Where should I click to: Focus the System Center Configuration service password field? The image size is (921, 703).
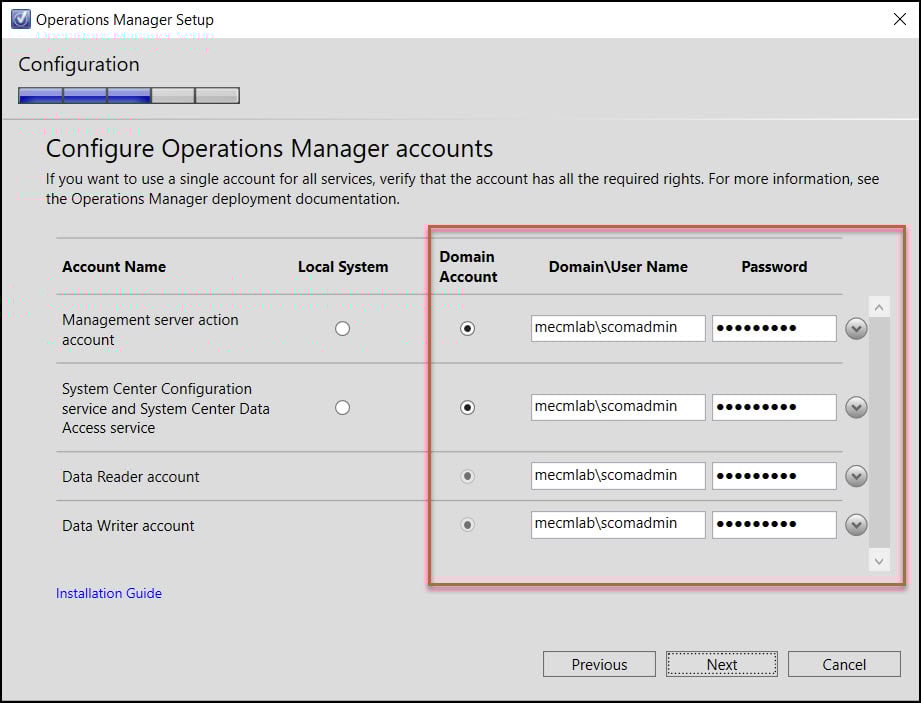click(774, 407)
